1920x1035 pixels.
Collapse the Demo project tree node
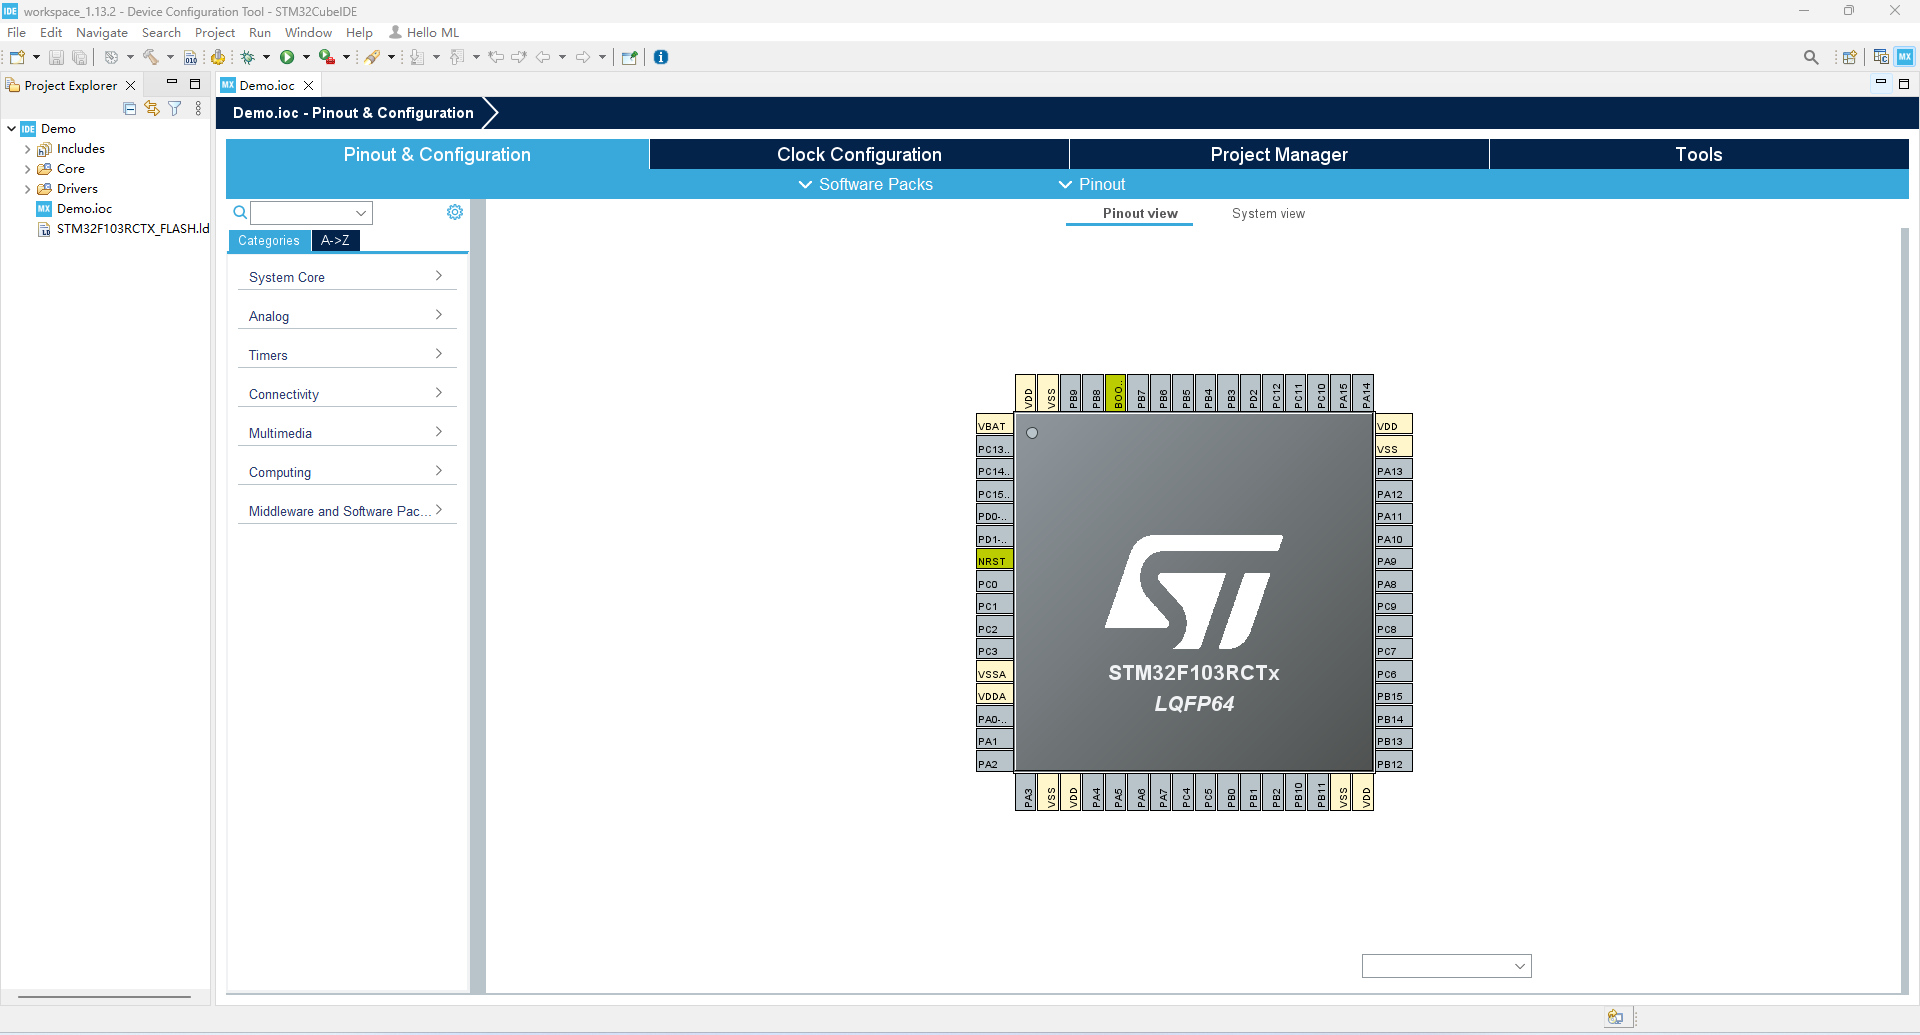(11, 129)
